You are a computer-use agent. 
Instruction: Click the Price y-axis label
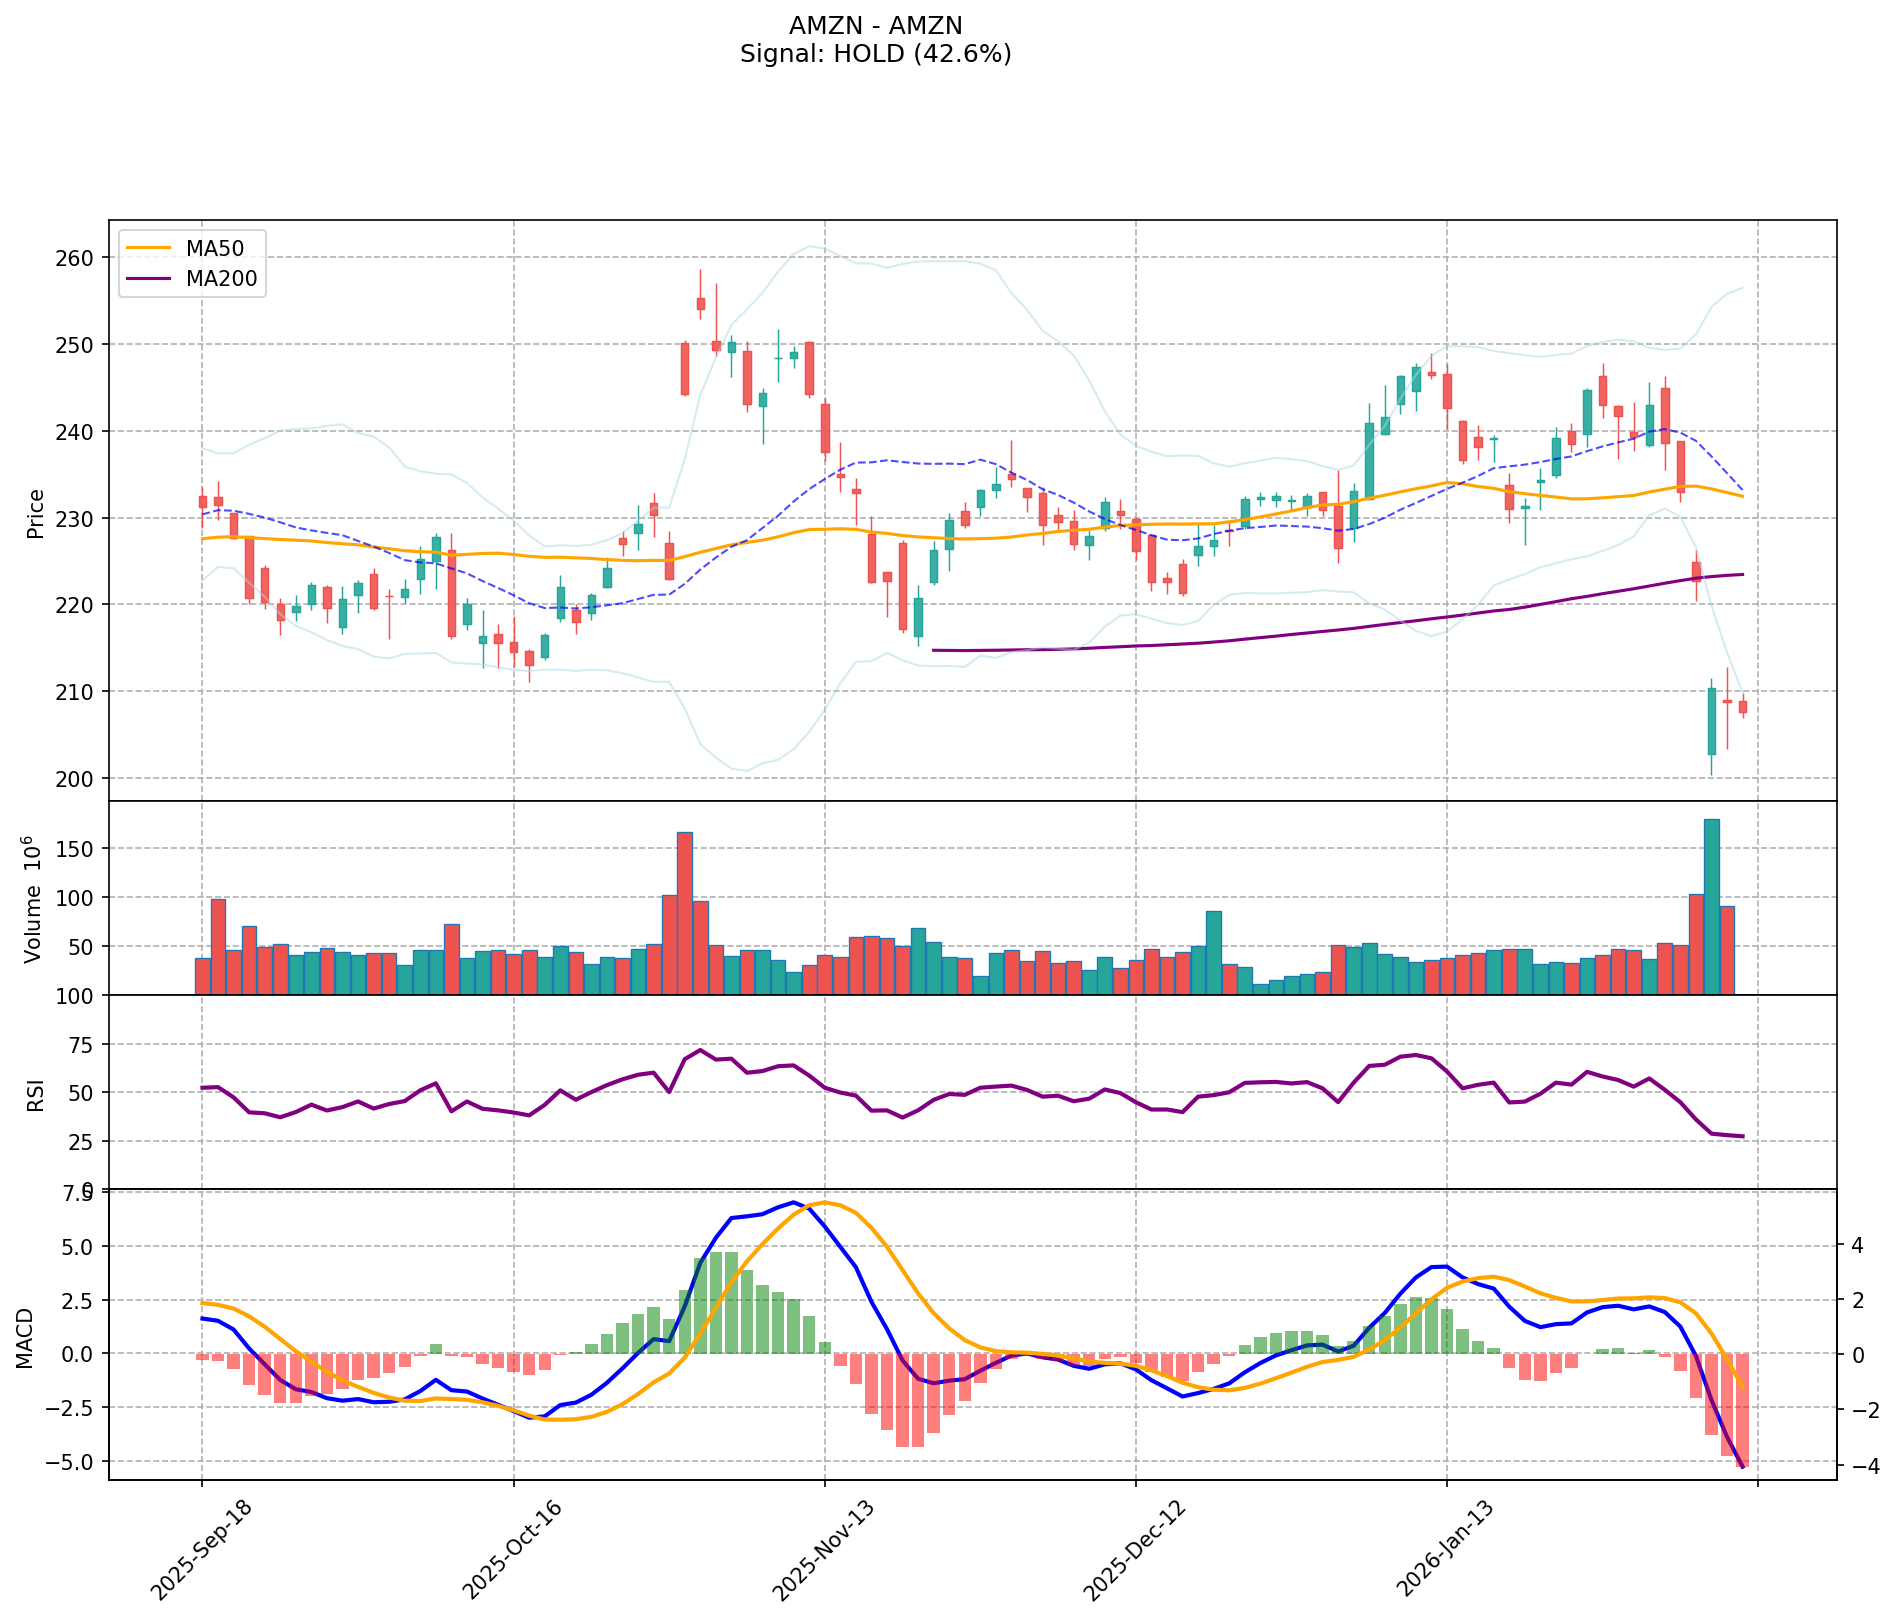pos(36,513)
